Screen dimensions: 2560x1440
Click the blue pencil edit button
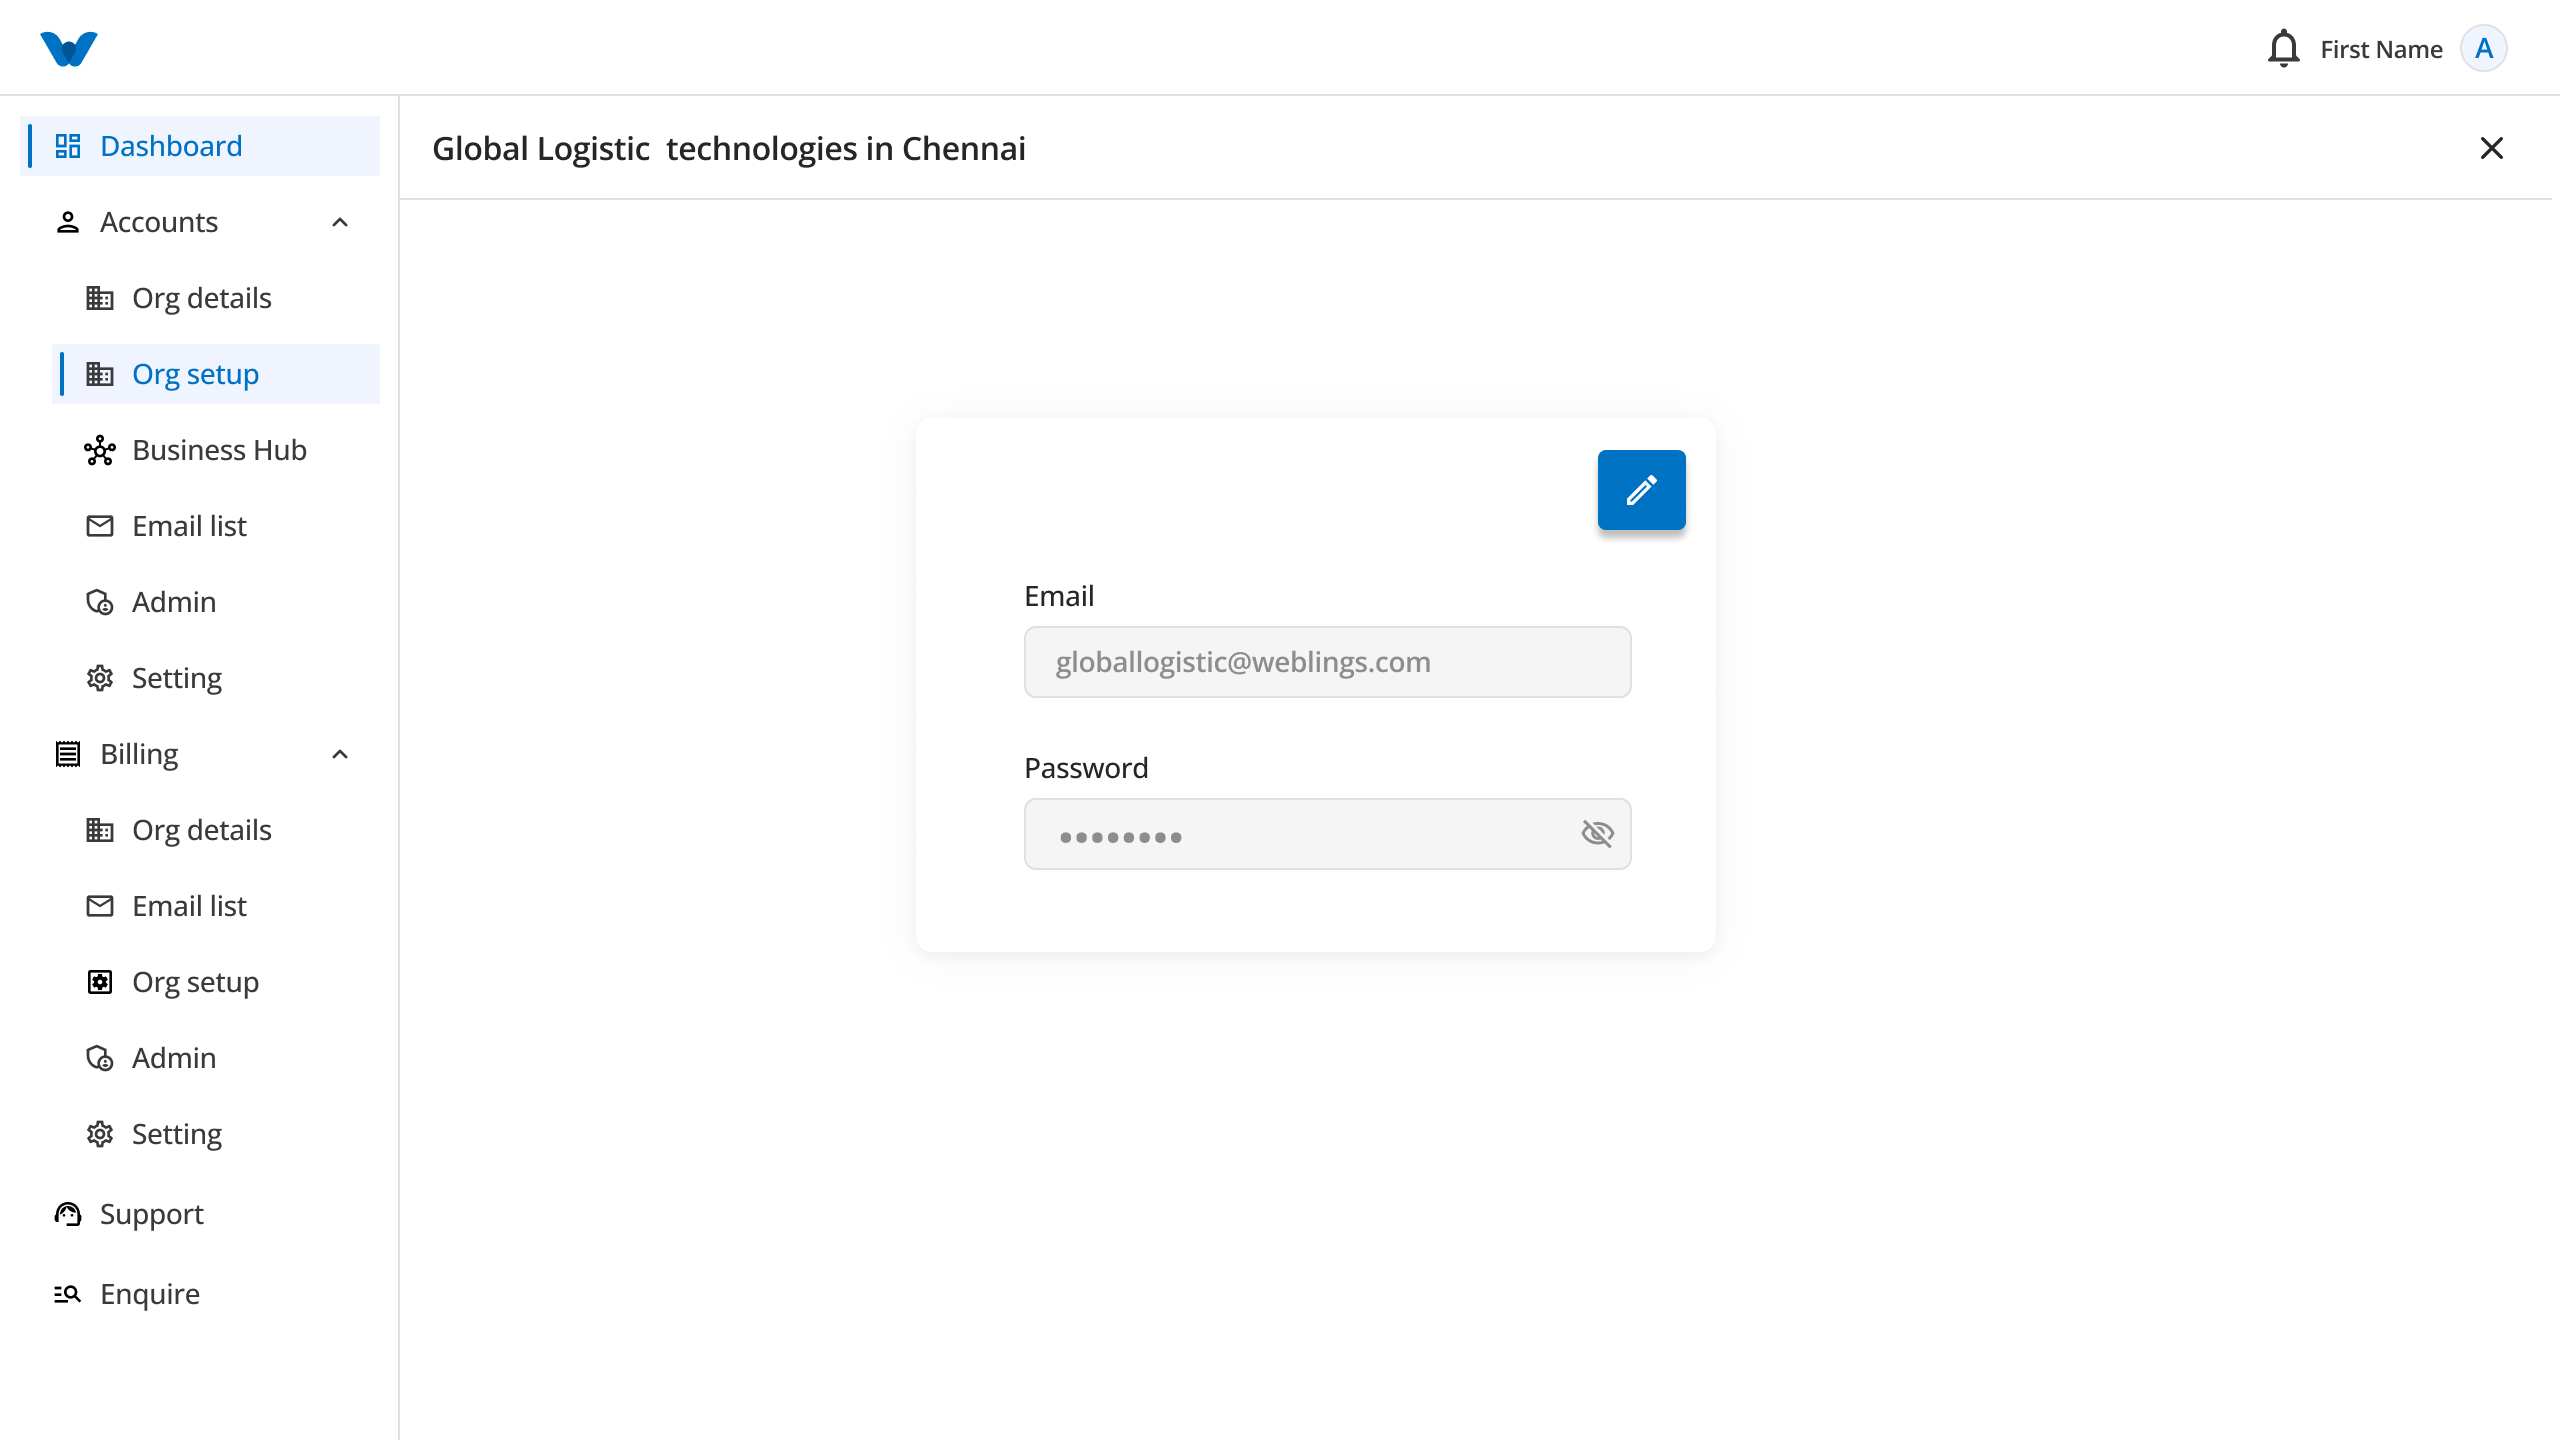(1641, 490)
